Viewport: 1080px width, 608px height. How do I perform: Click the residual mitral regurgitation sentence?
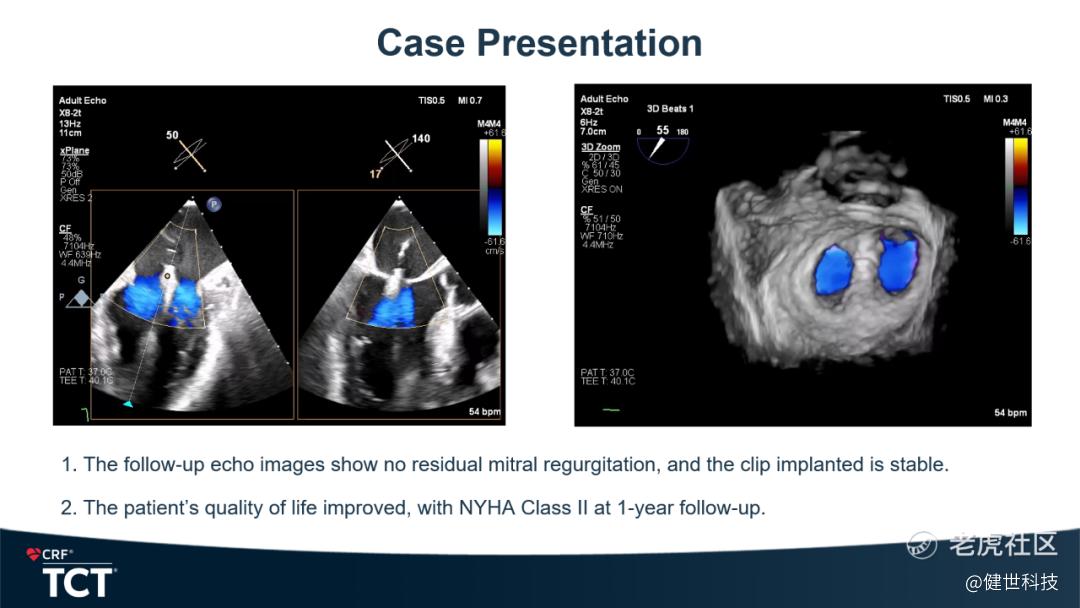pyautogui.click(x=505, y=465)
